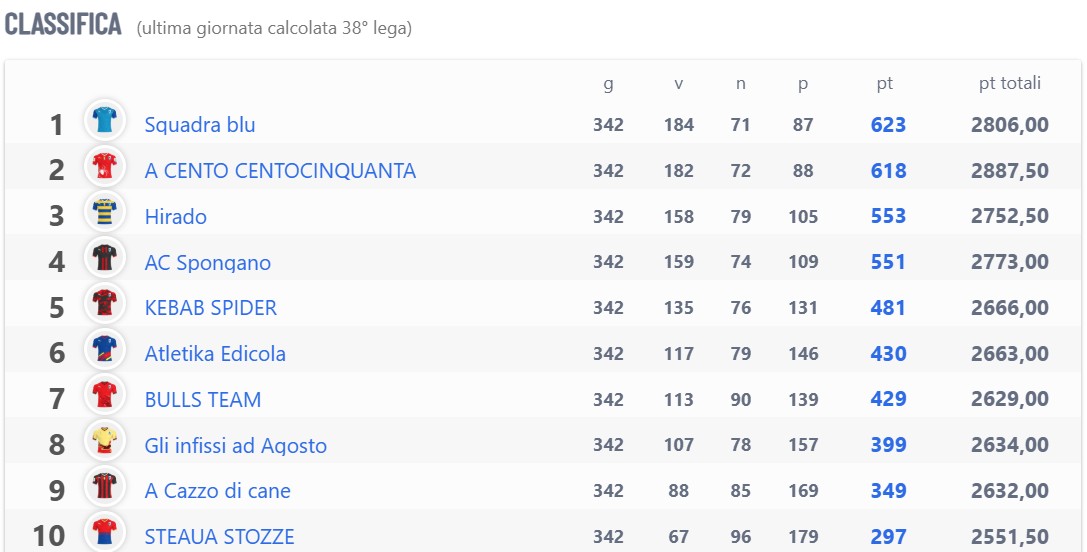Click the Atletika Edicola blue jersey icon

tap(105, 349)
